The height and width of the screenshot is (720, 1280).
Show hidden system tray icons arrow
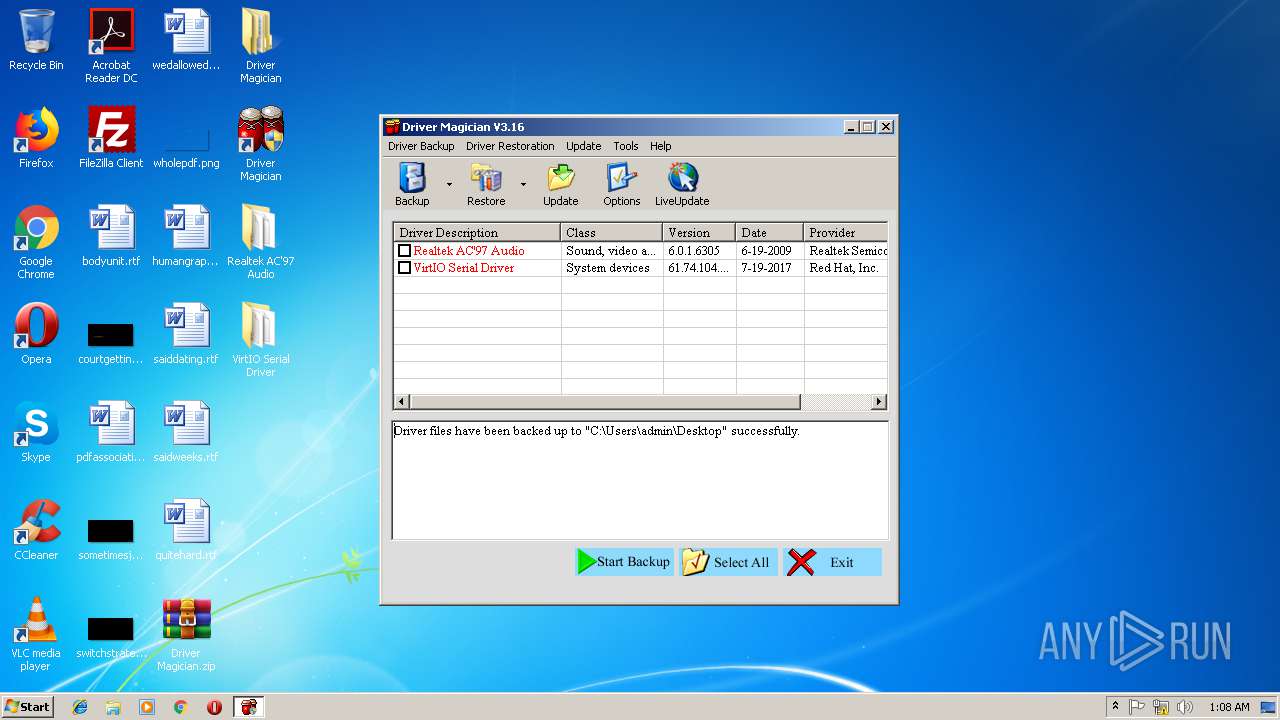pos(1115,707)
